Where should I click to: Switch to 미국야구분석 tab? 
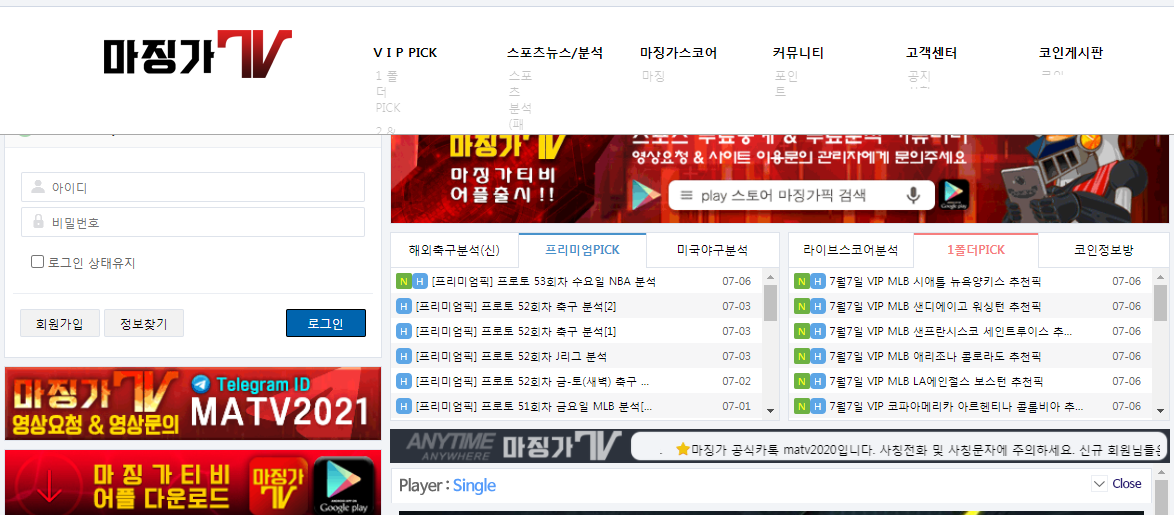click(x=712, y=250)
